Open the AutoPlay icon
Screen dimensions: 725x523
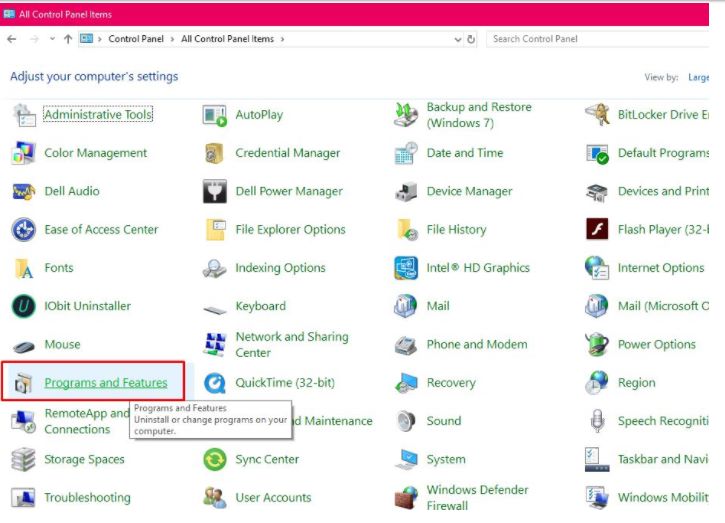pyautogui.click(x=215, y=115)
